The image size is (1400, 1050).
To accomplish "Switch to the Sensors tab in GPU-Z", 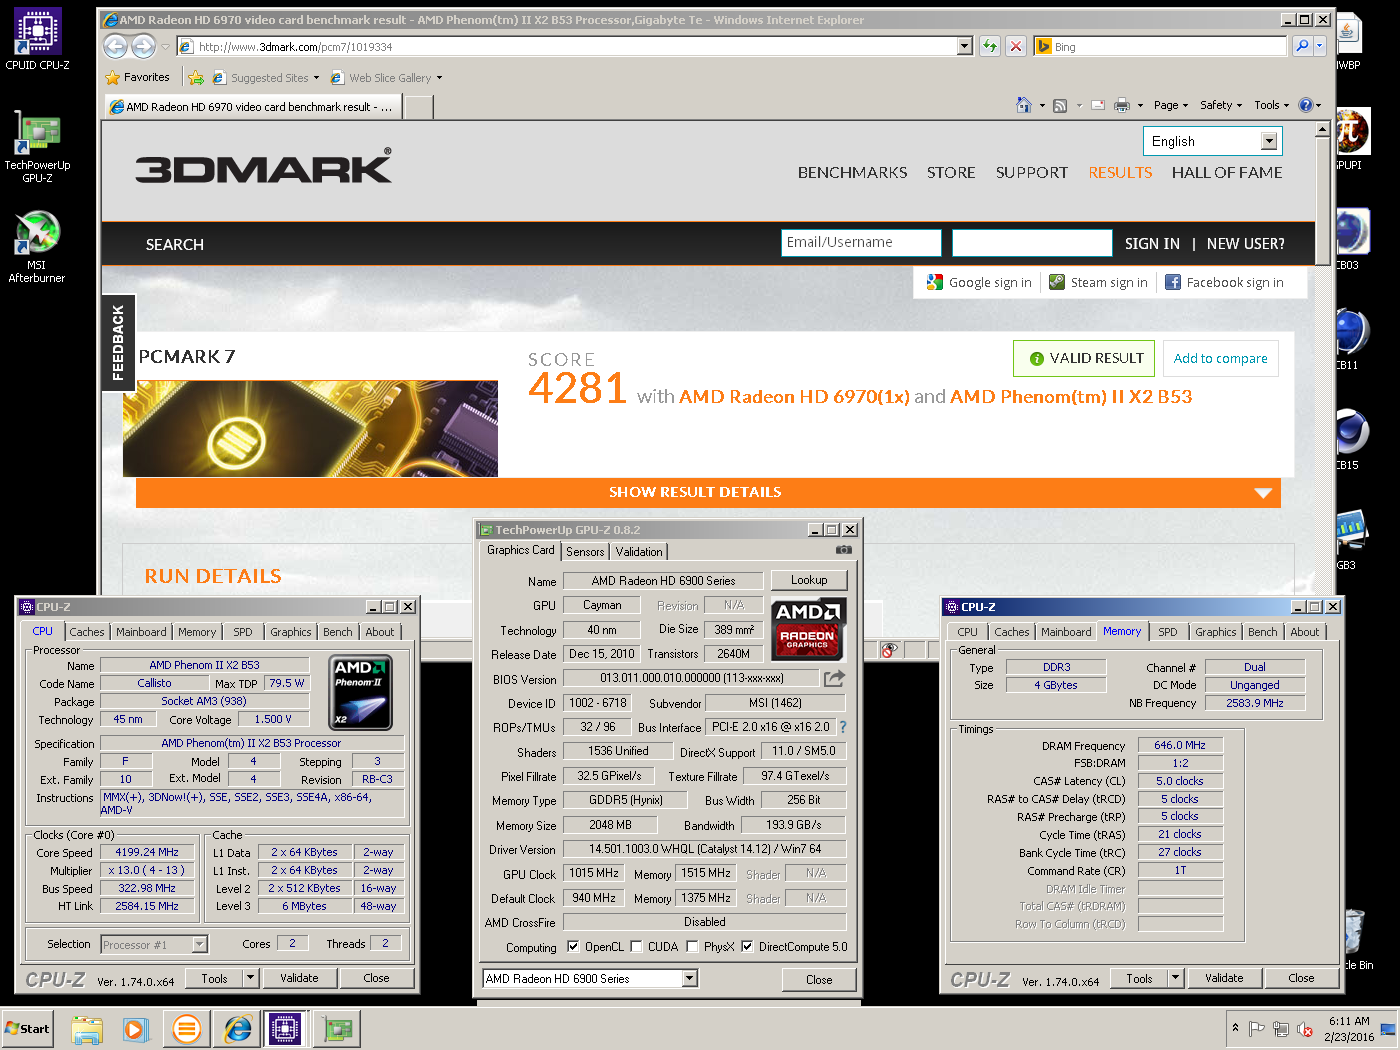I will tap(585, 552).
